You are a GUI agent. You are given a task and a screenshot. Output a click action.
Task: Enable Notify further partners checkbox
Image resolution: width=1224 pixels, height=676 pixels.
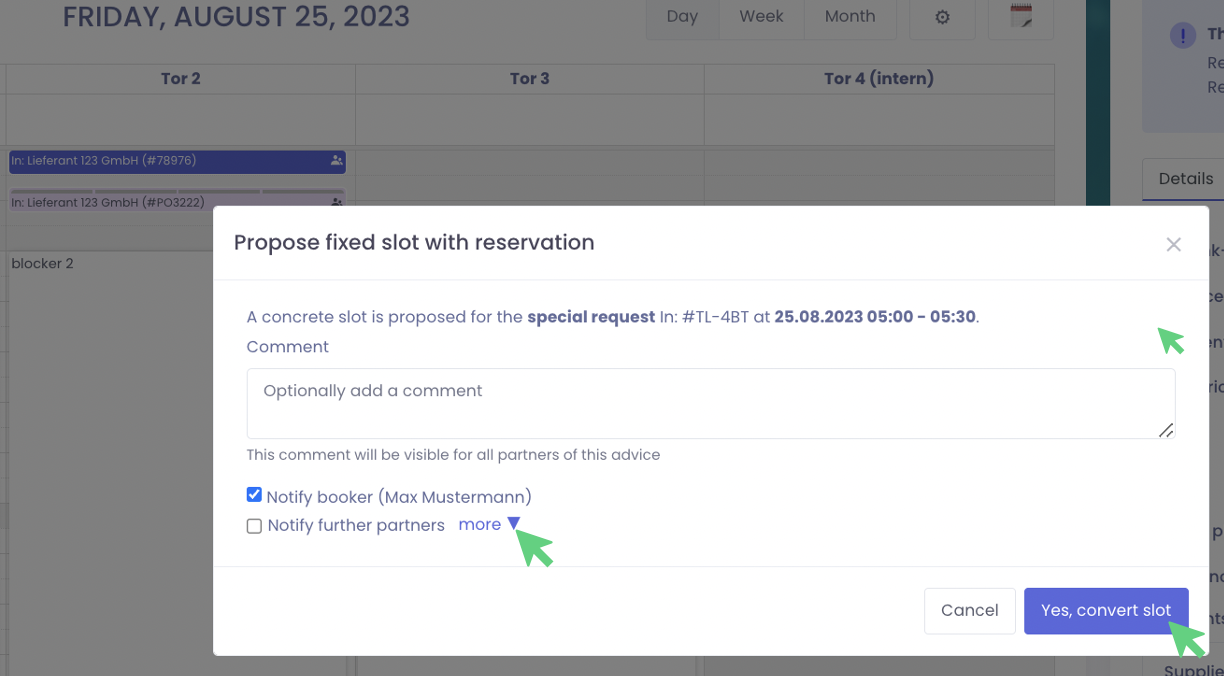(254, 526)
